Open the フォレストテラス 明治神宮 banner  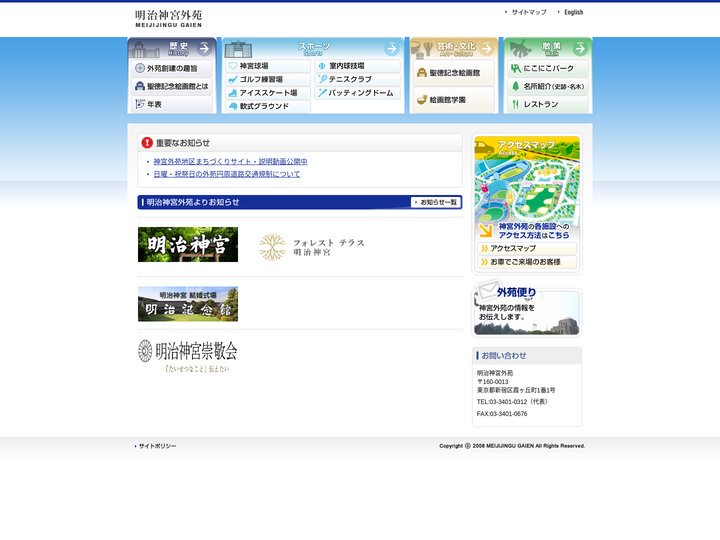[x=311, y=247]
